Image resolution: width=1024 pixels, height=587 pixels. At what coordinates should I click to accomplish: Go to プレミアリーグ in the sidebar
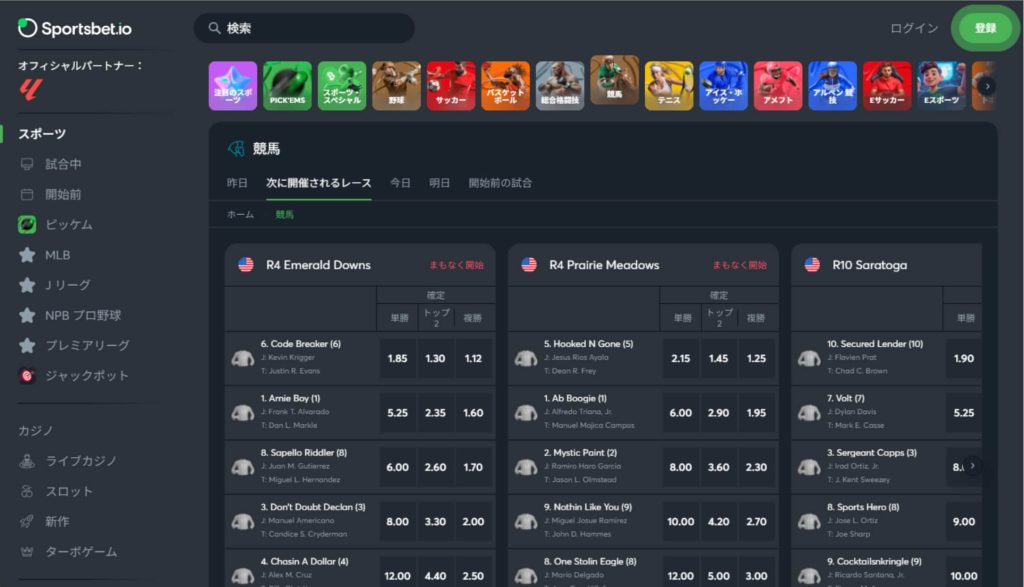tap(87, 345)
